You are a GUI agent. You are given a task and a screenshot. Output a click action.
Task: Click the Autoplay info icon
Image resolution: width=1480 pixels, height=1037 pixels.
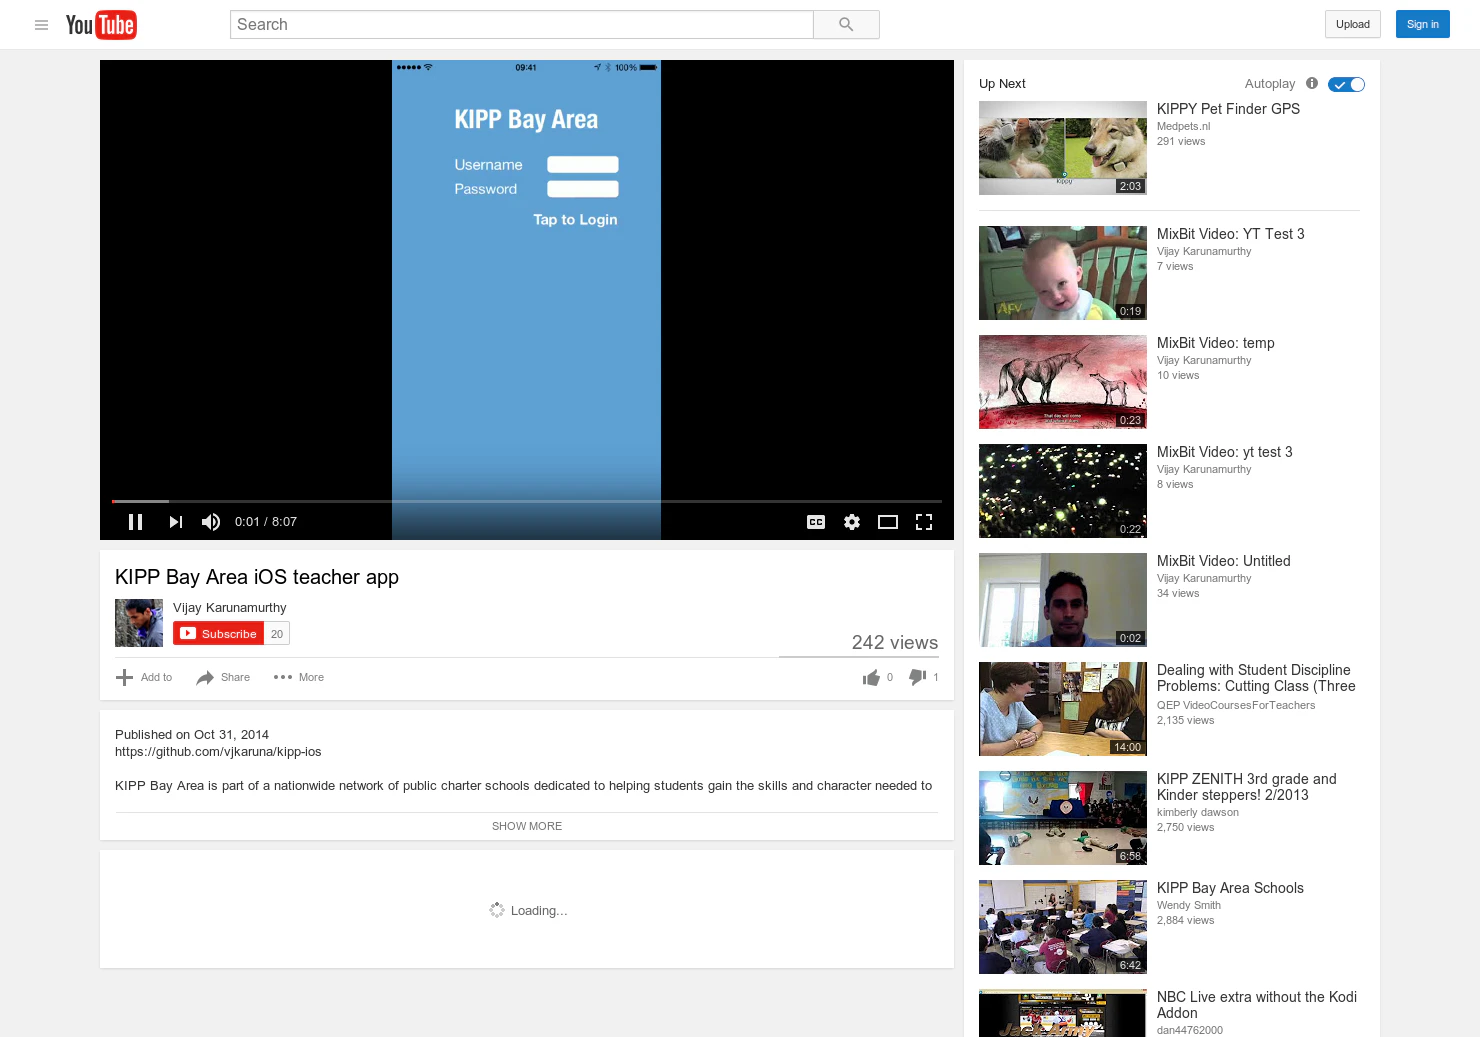1312,84
